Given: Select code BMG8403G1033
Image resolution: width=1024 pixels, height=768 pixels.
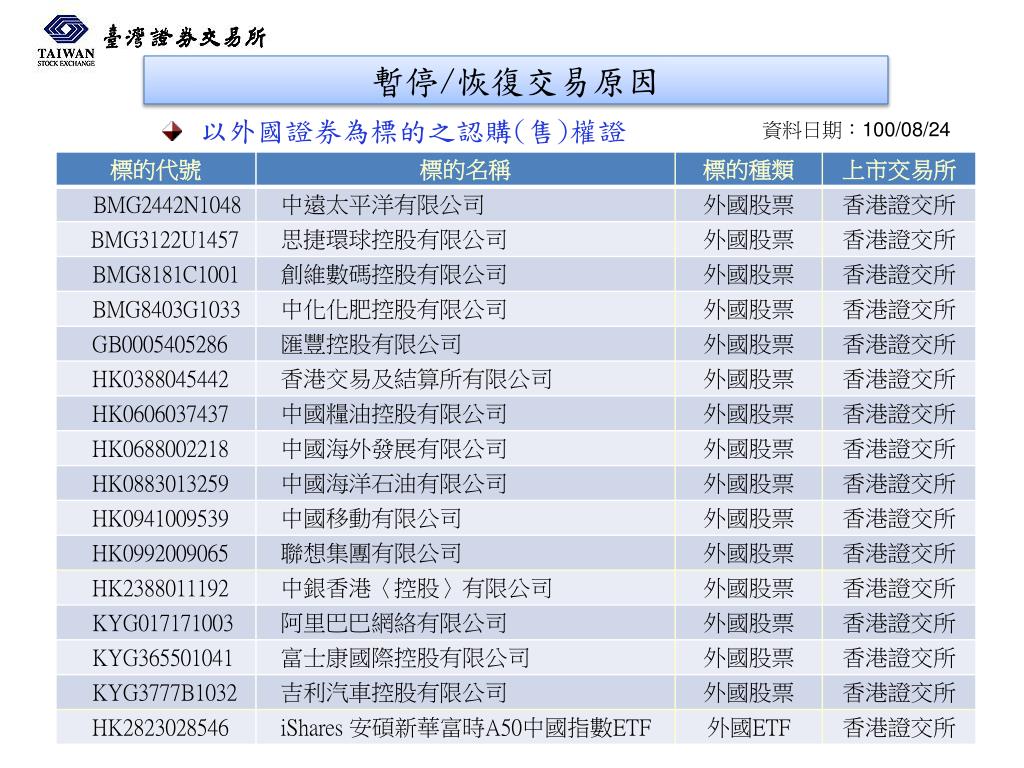Looking at the screenshot, I should [x=167, y=310].
